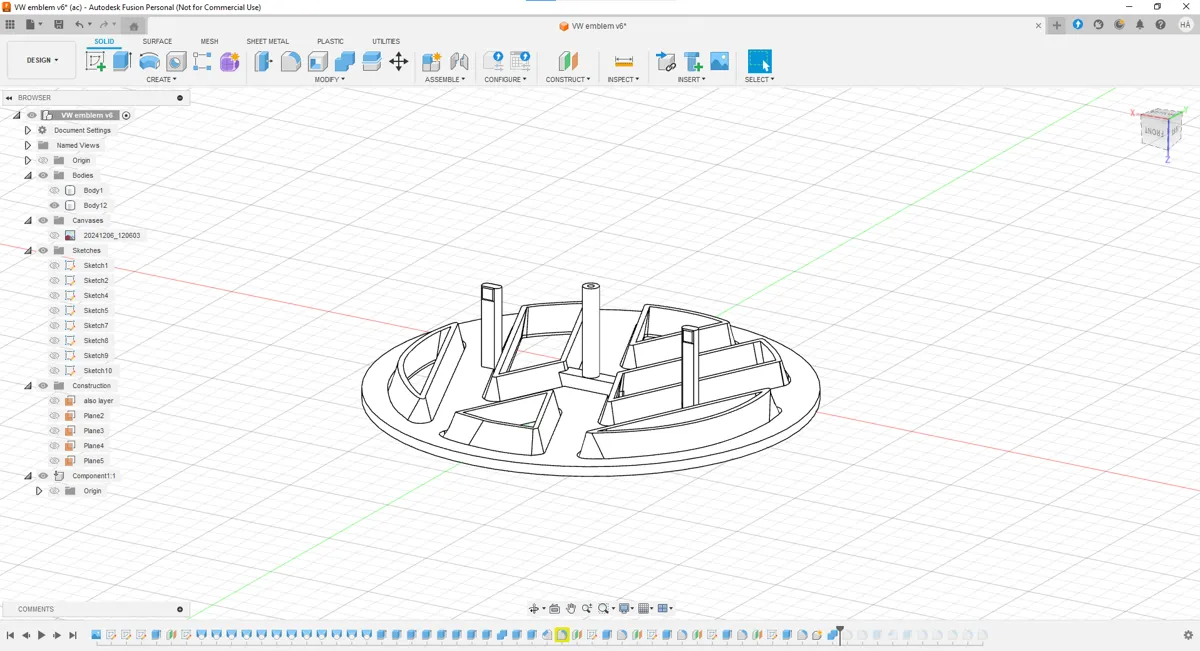Viewport: 1200px width, 651px height.
Task: Open the INSERT menu
Action: [691, 79]
